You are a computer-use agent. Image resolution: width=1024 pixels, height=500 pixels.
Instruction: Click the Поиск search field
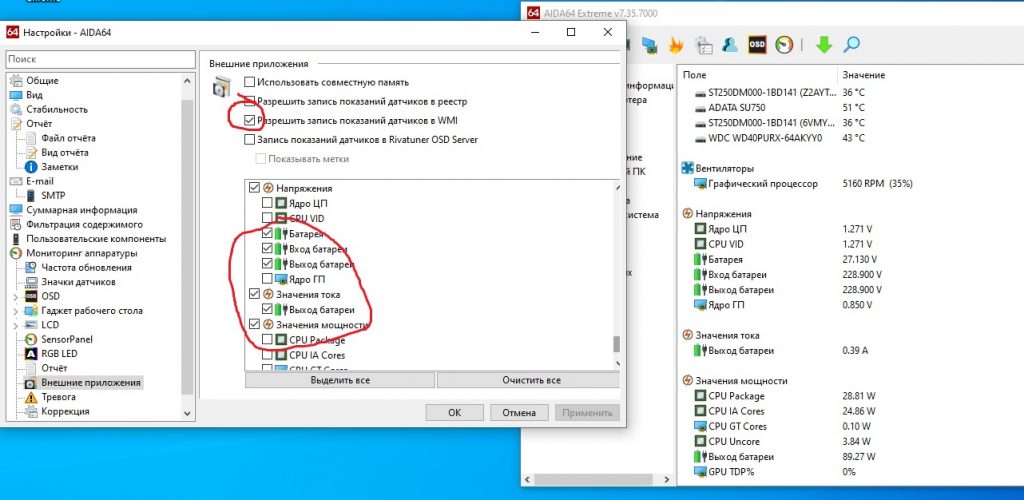100,59
